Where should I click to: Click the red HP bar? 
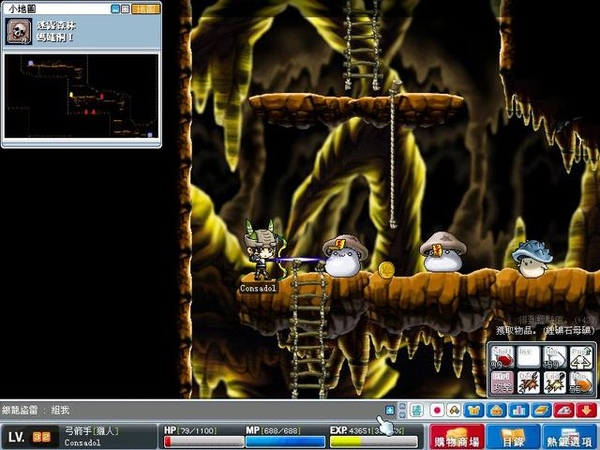coord(204,442)
